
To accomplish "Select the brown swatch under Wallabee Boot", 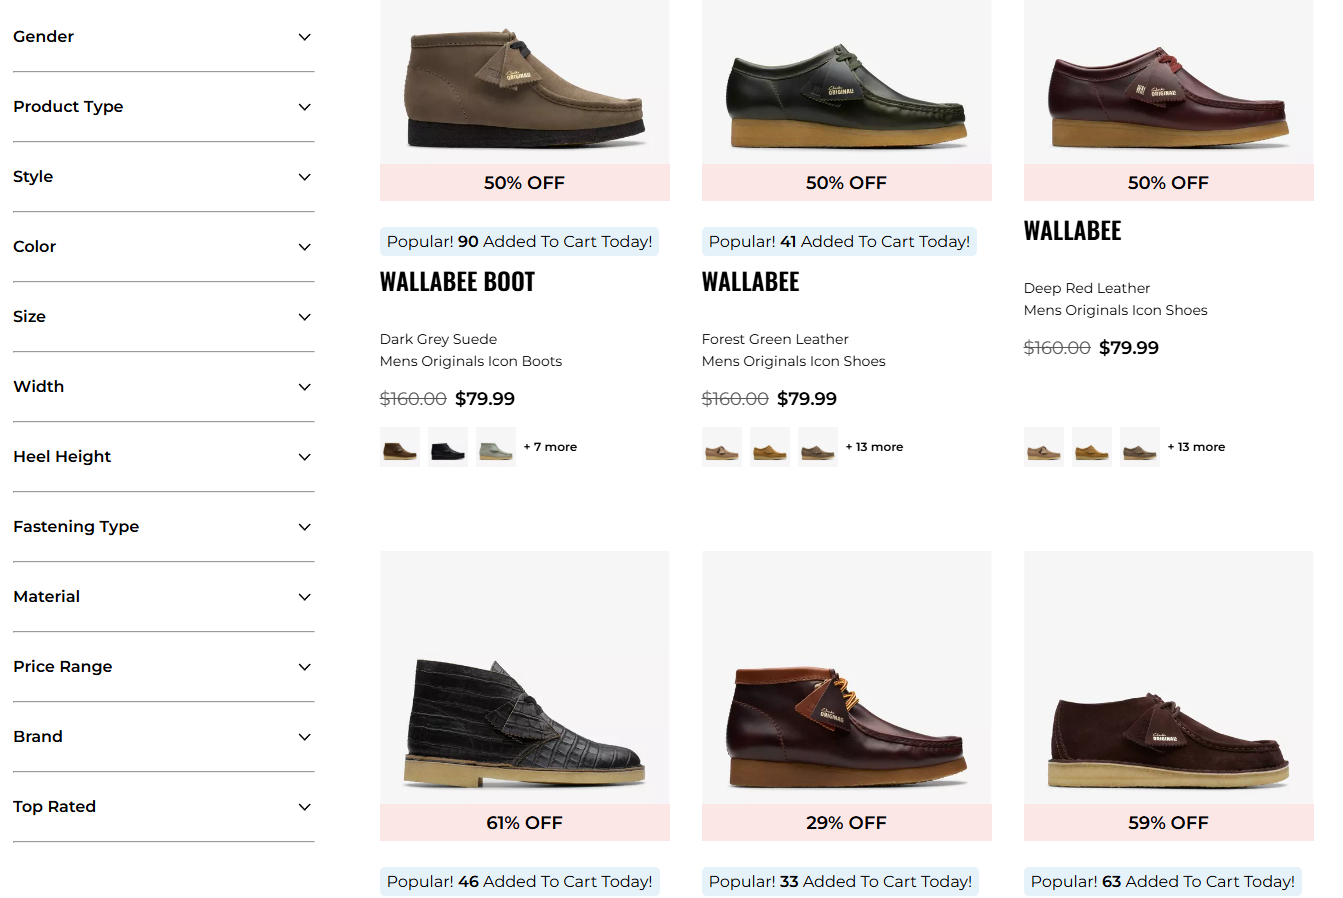I will pyautogui.click(x=400, y=447).
